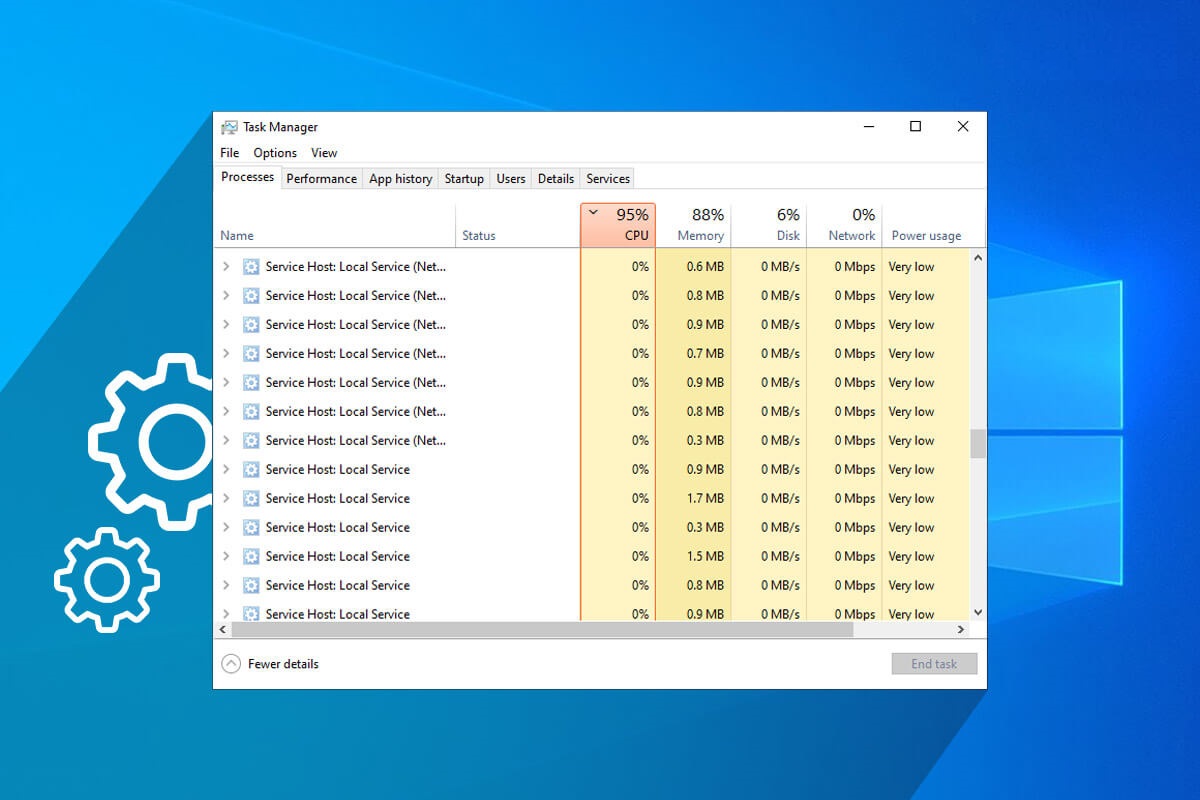Switch to the Details tab
1200x800 pixels.
(556, 179)
